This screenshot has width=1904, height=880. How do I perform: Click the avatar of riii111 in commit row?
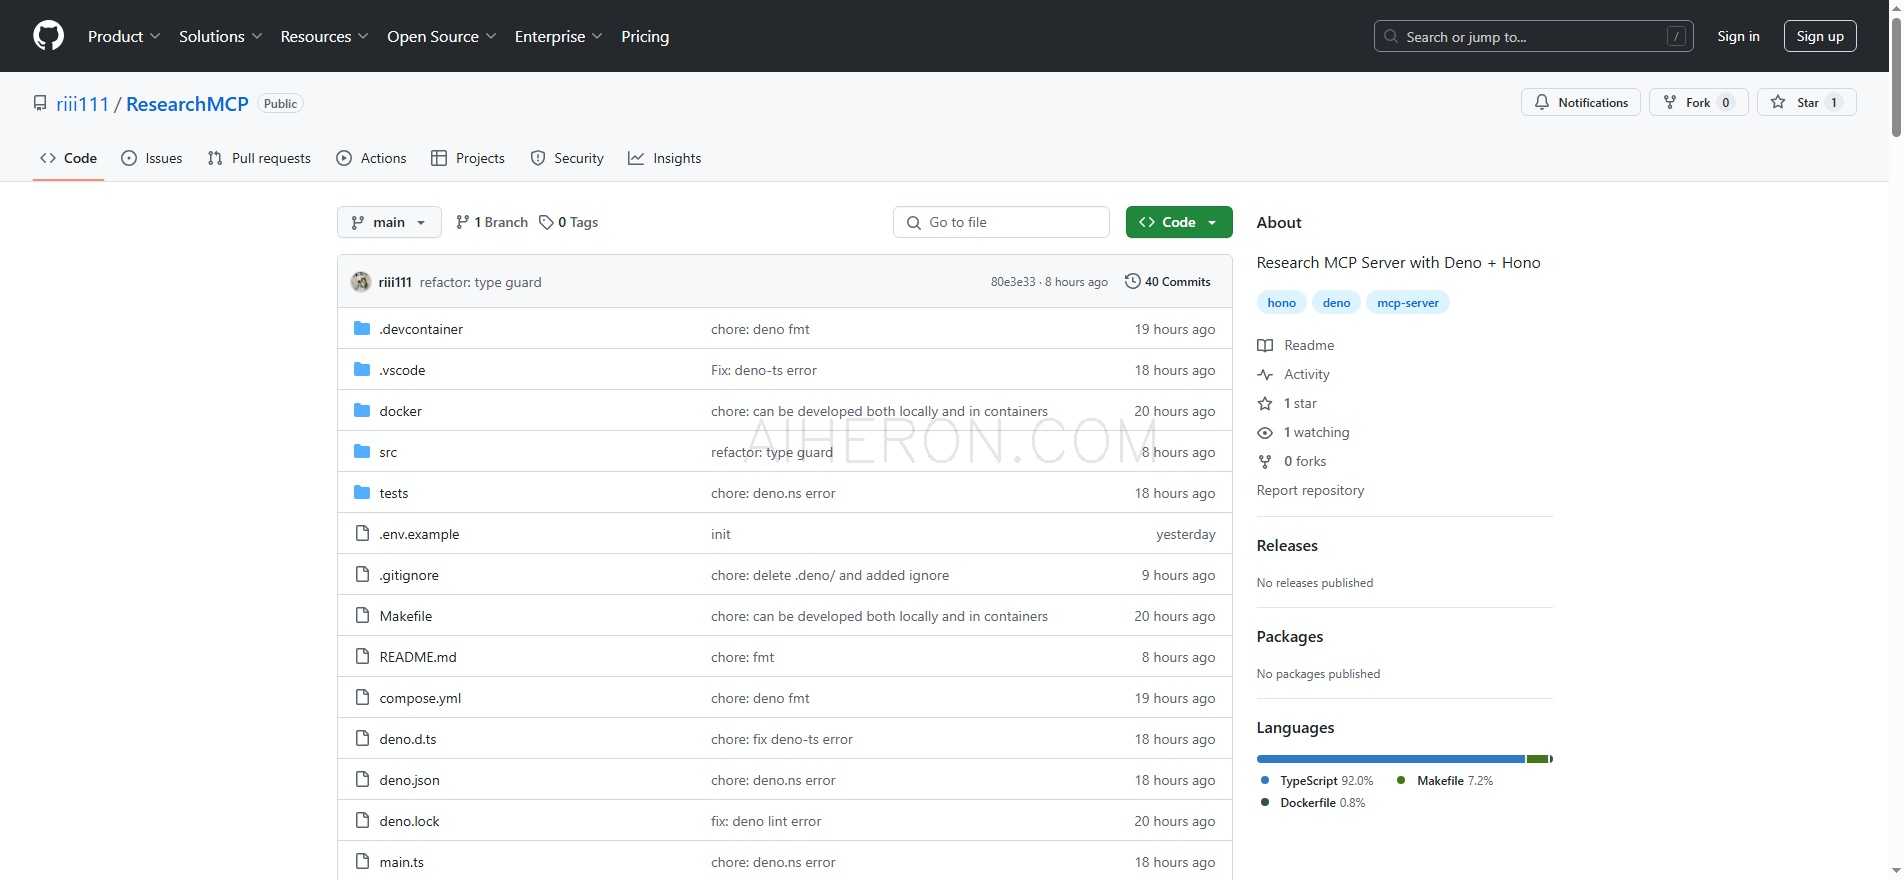361,282
